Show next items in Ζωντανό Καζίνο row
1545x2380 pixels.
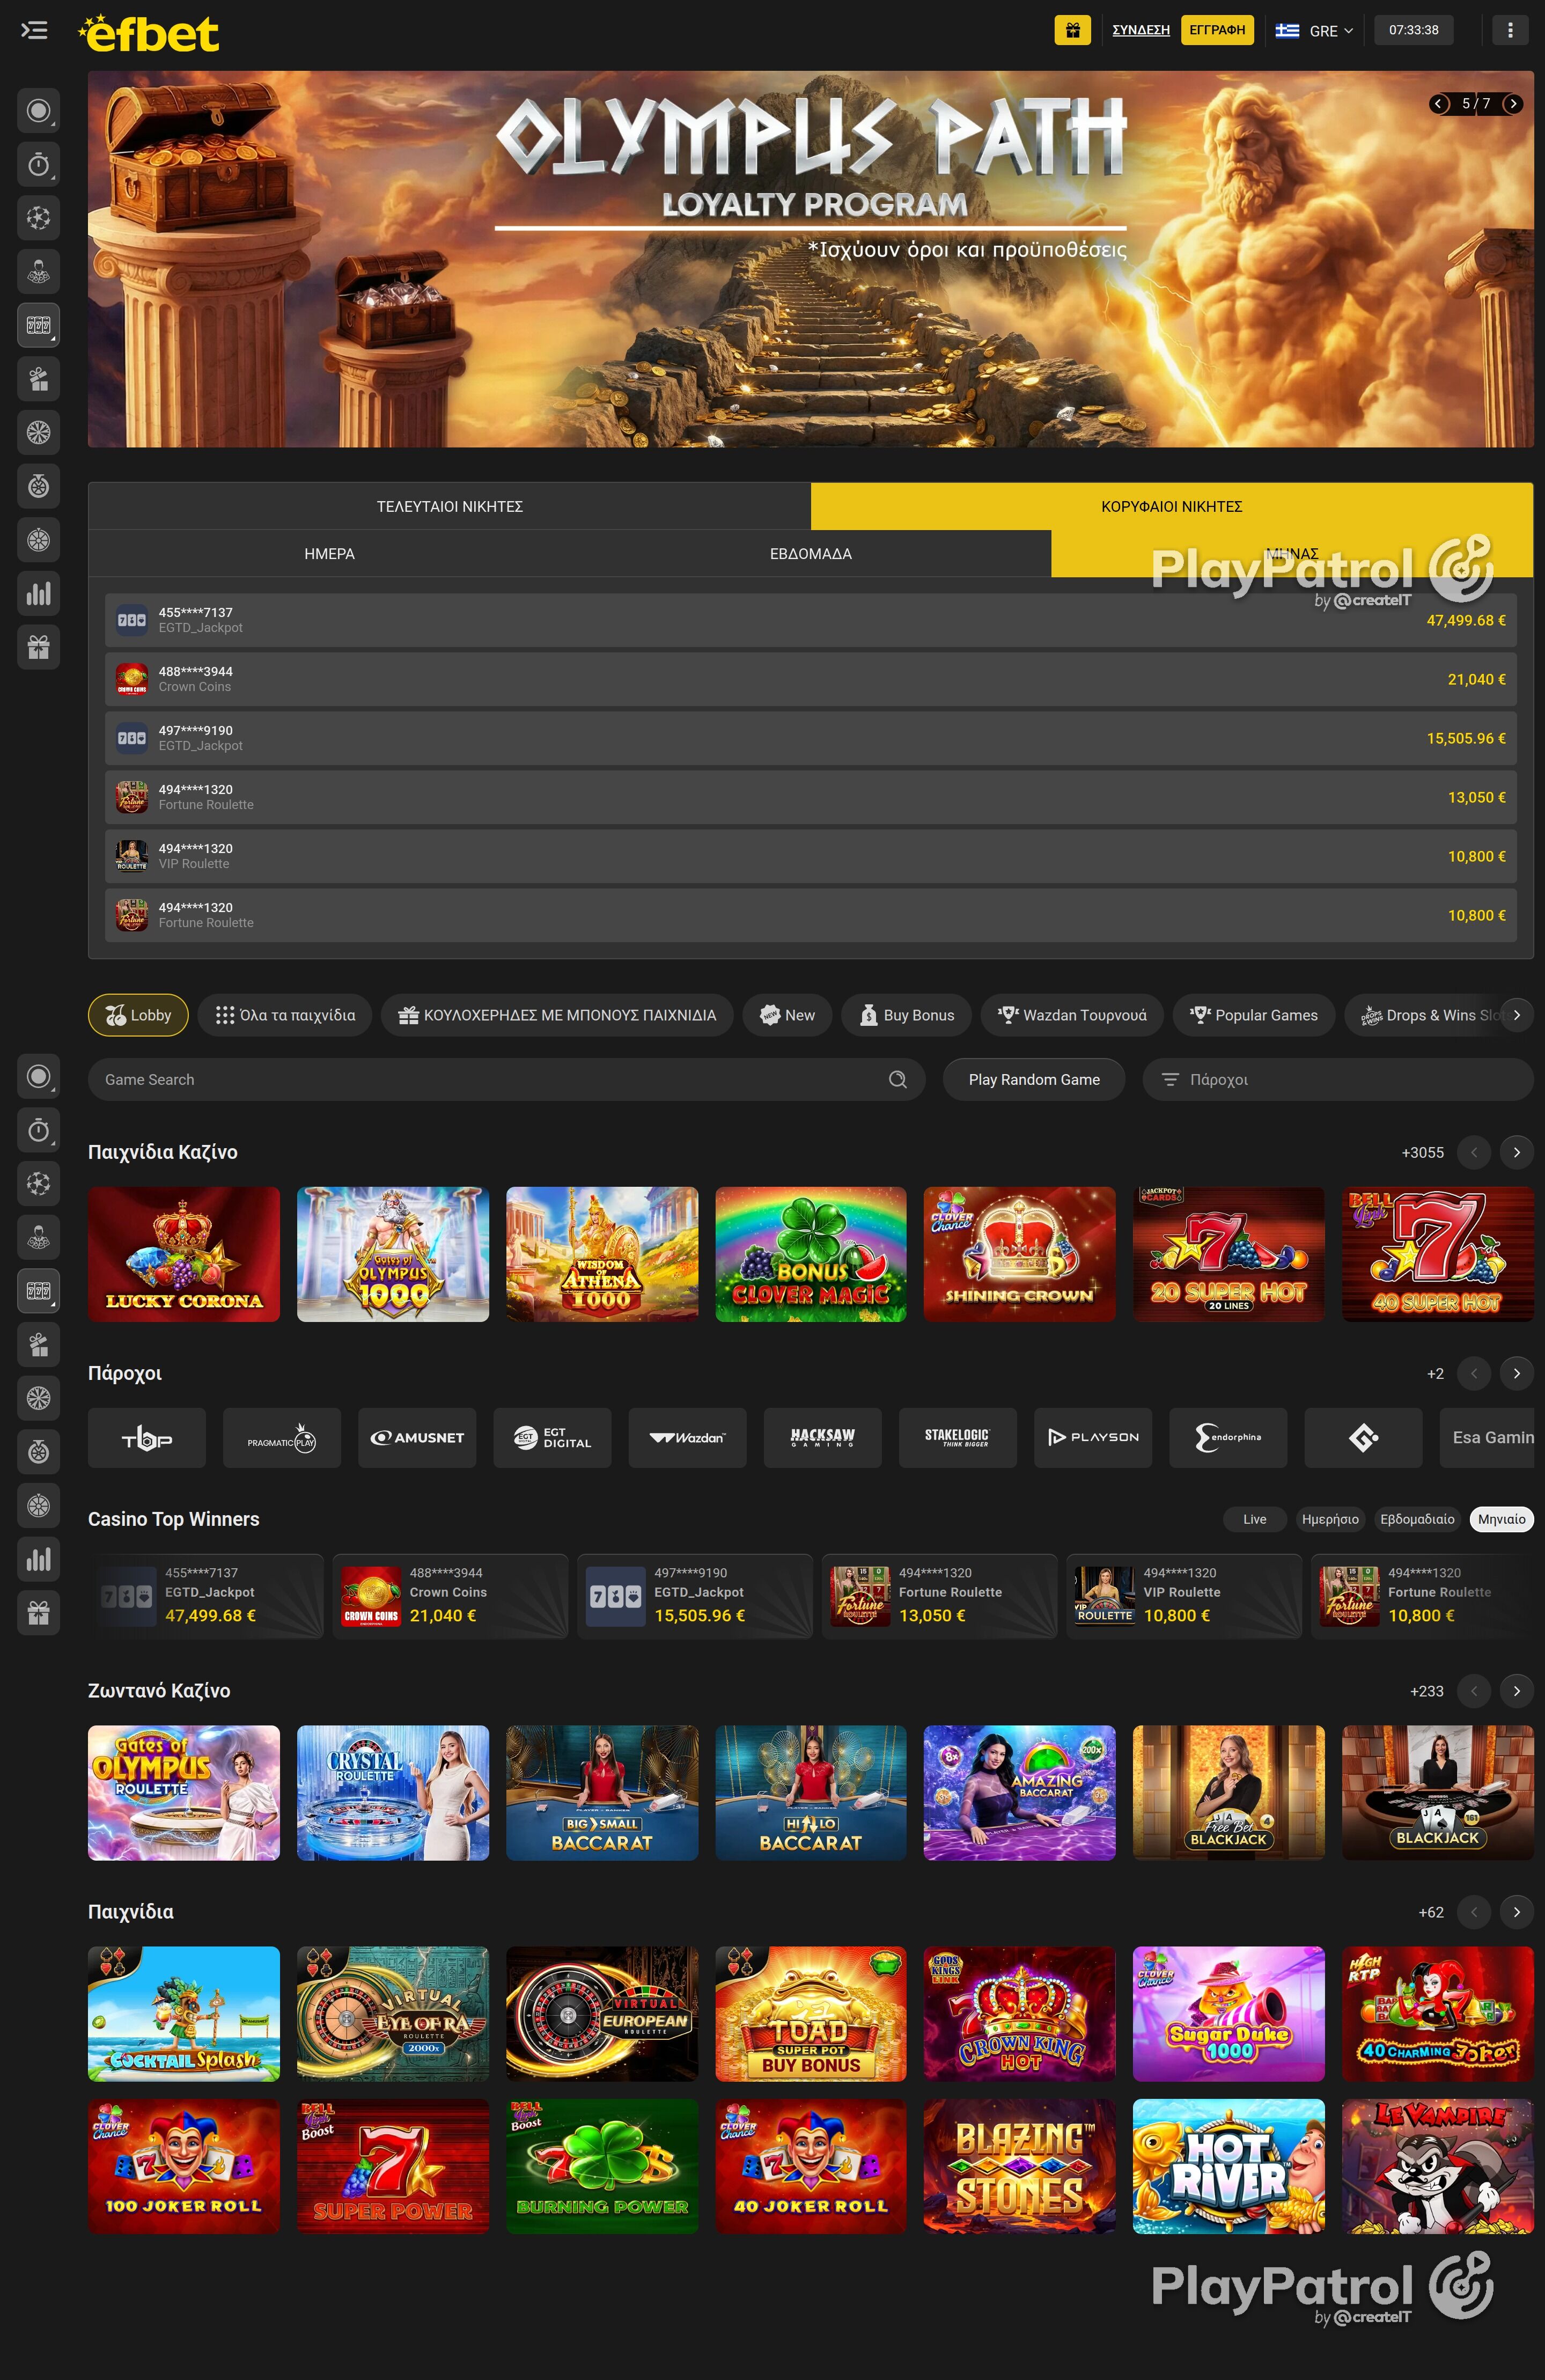pyautogui.click(x=1516, y=1691)
